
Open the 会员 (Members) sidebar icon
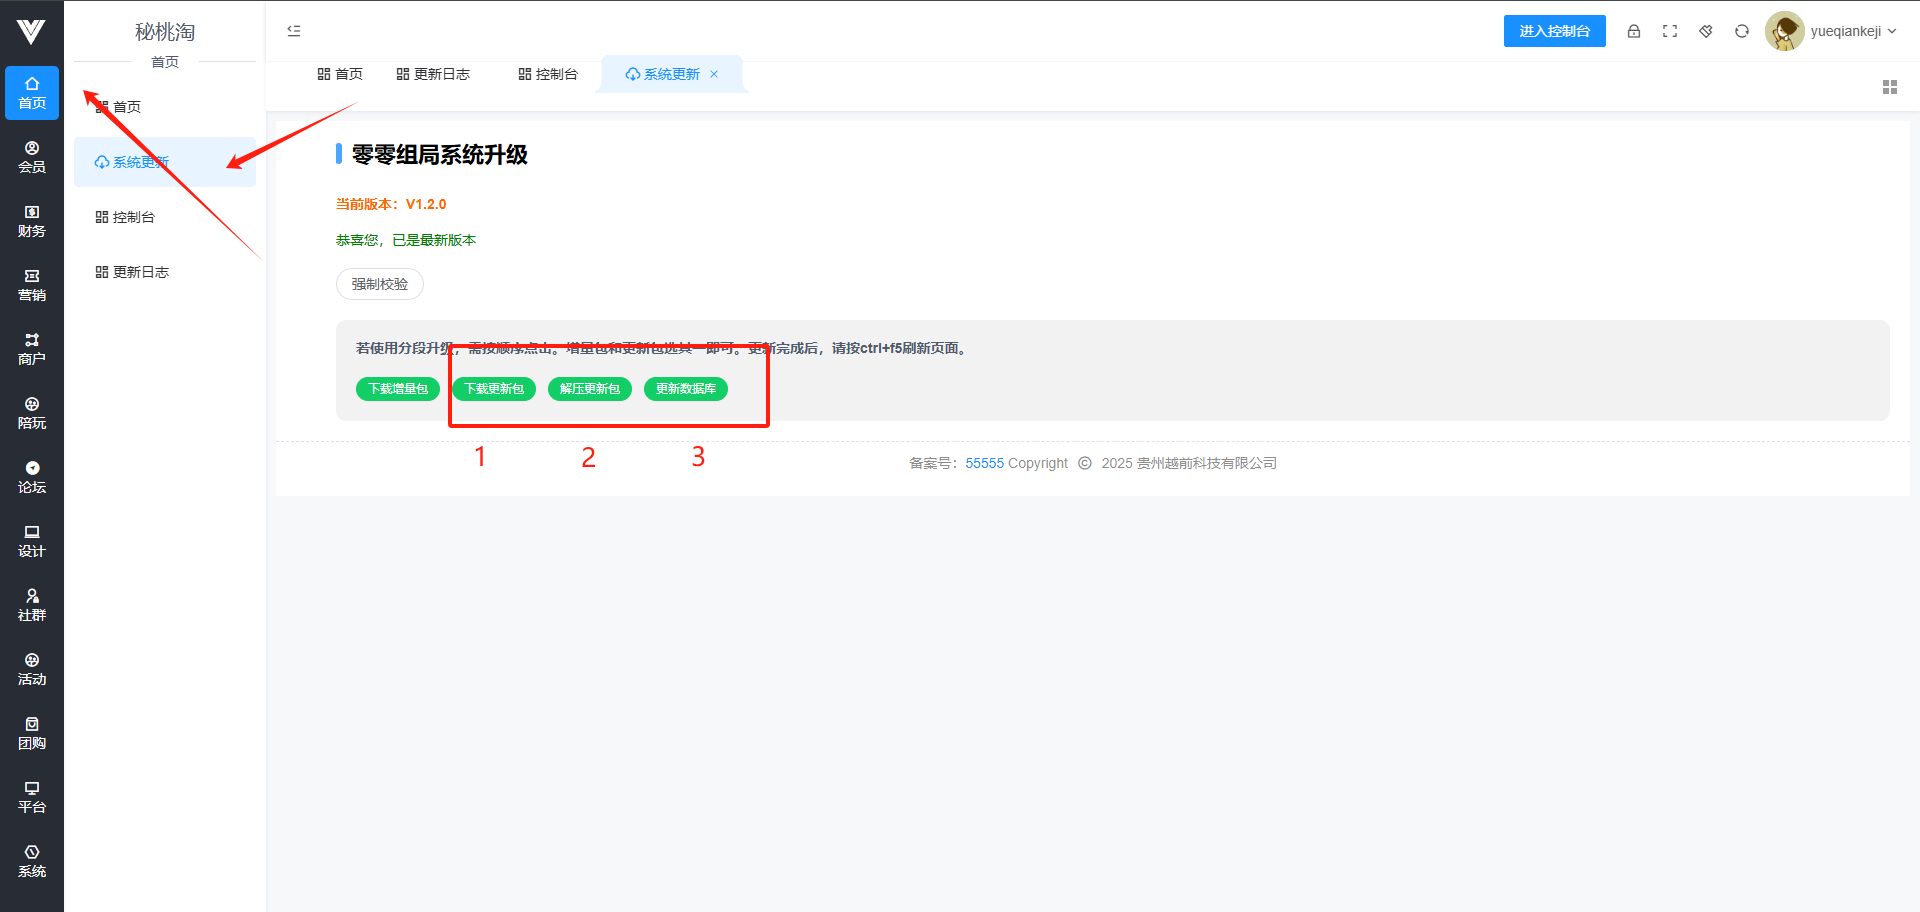pos(32,157)
